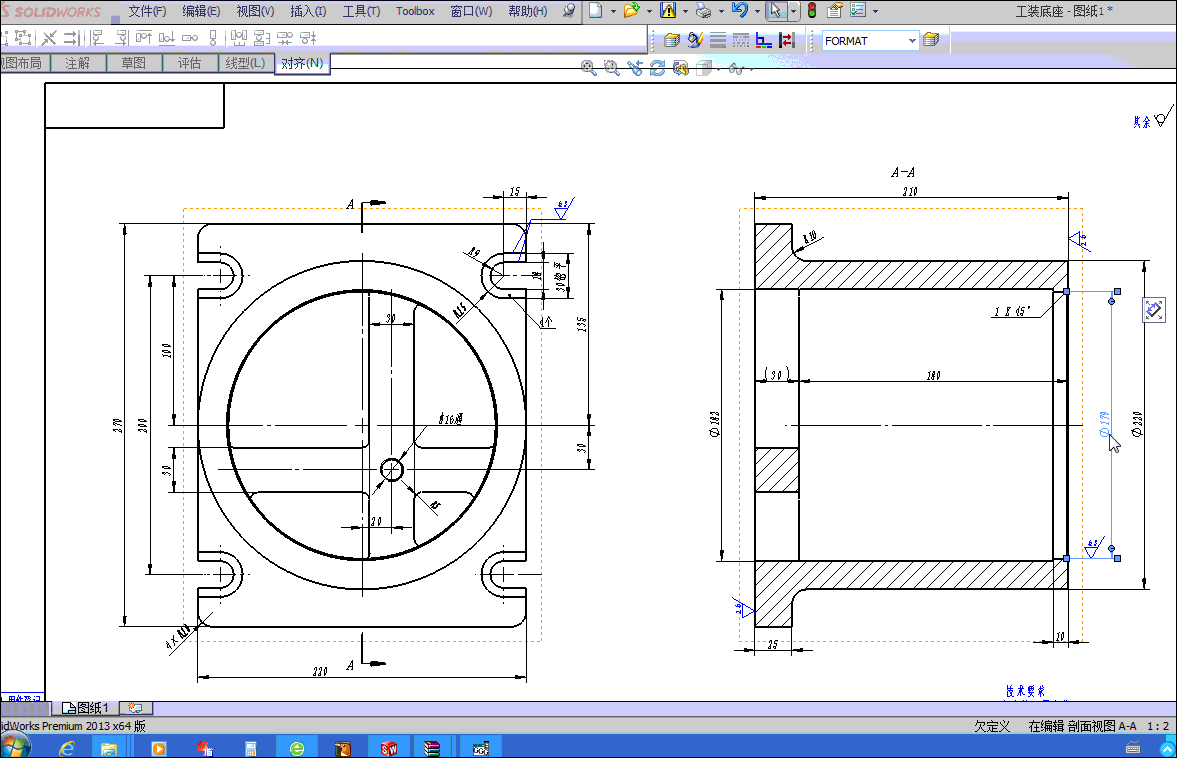
Task: Click the Line Style dashed icon
Action: click(x=741, y=40)
